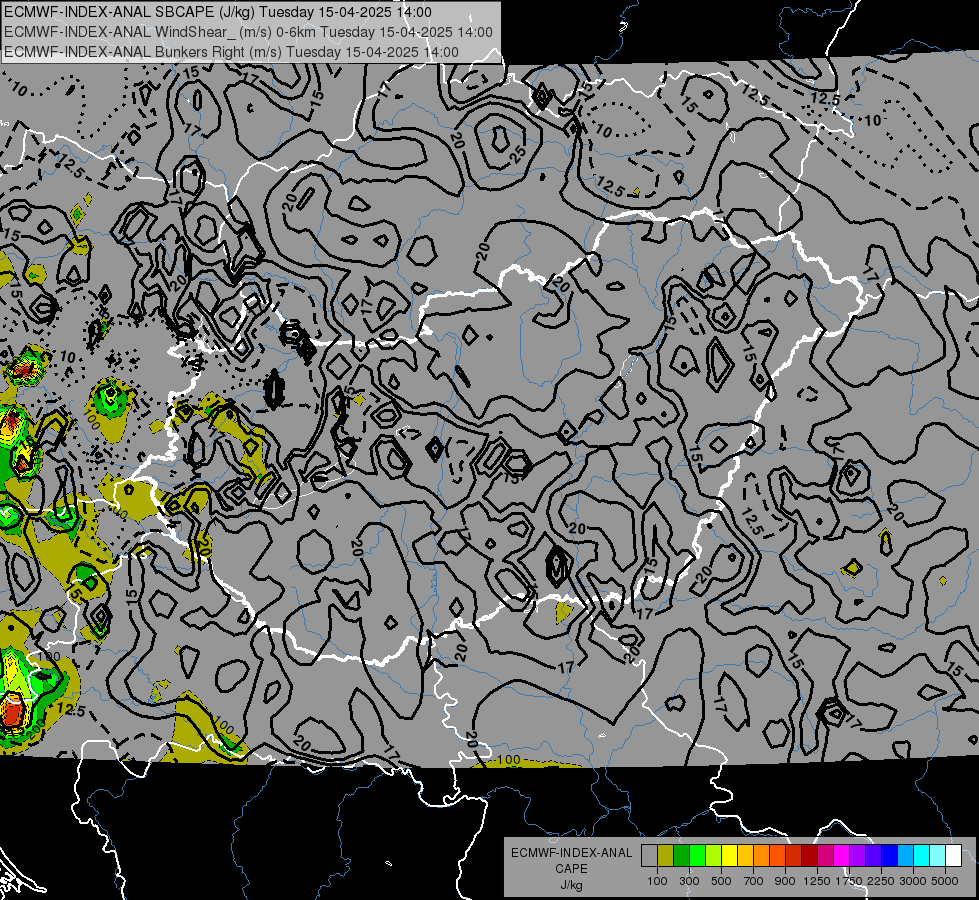
Task: Click the SBCAPE title line in the header
Action: coord(218,12)
